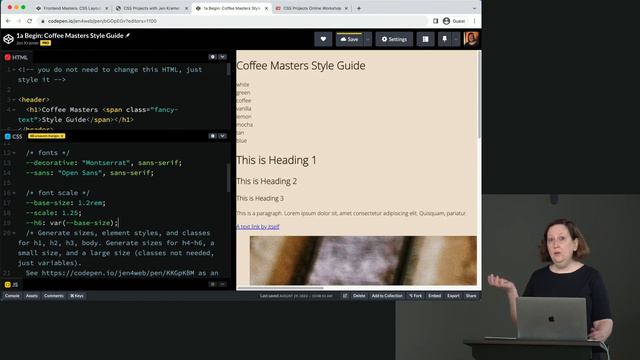The height and width of the screenshot is (360, 640).
Task: Pin this pen with the pin icon
Action: click(x=444, y=39)
